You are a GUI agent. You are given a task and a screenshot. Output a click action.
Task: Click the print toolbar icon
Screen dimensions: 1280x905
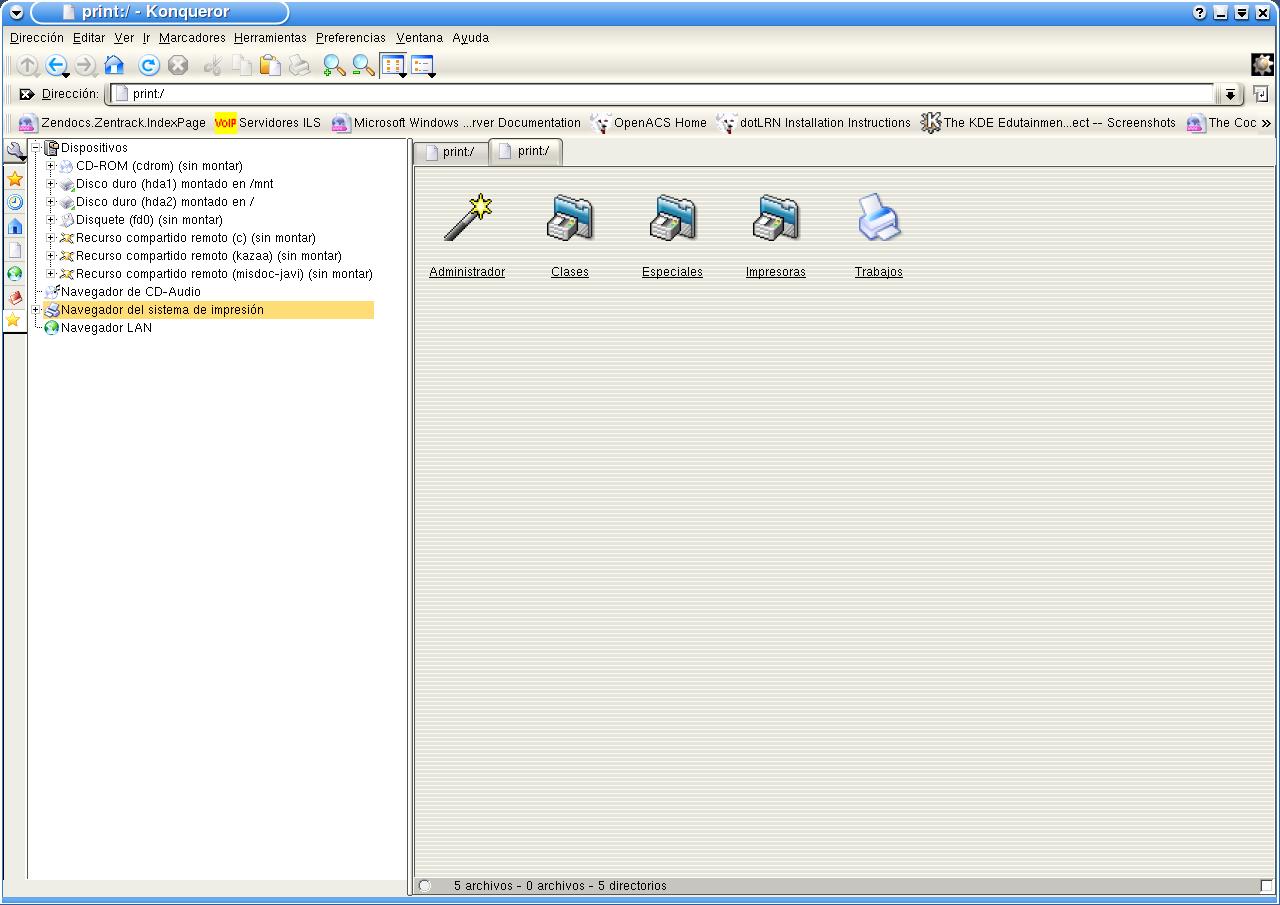click(299, 66)
